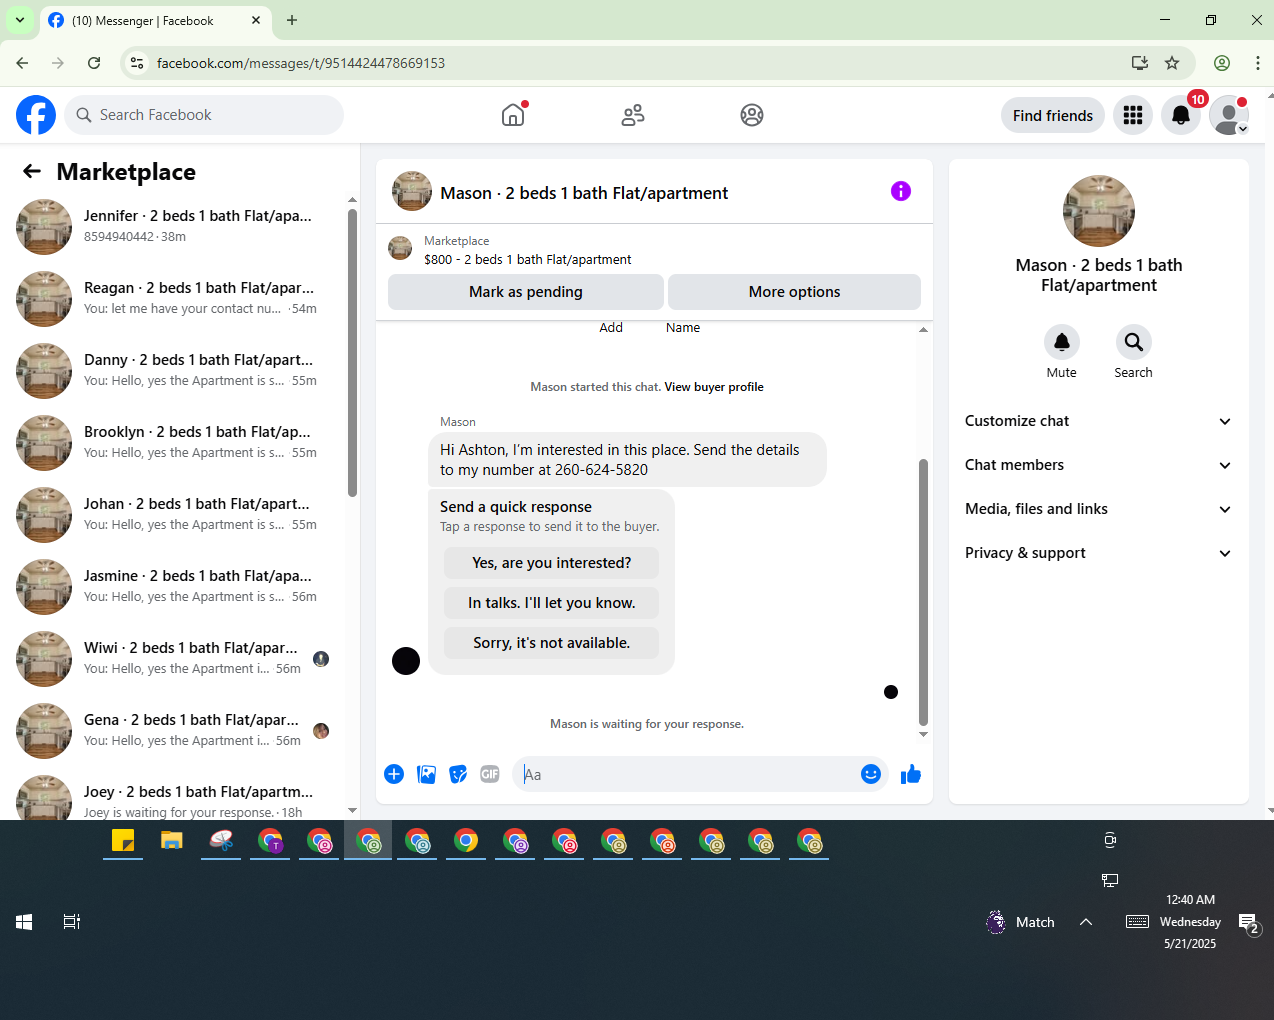1274x1020 pixels.
Task: Select the Messenger | Facebook browser tab
Action: pos(154,20)
